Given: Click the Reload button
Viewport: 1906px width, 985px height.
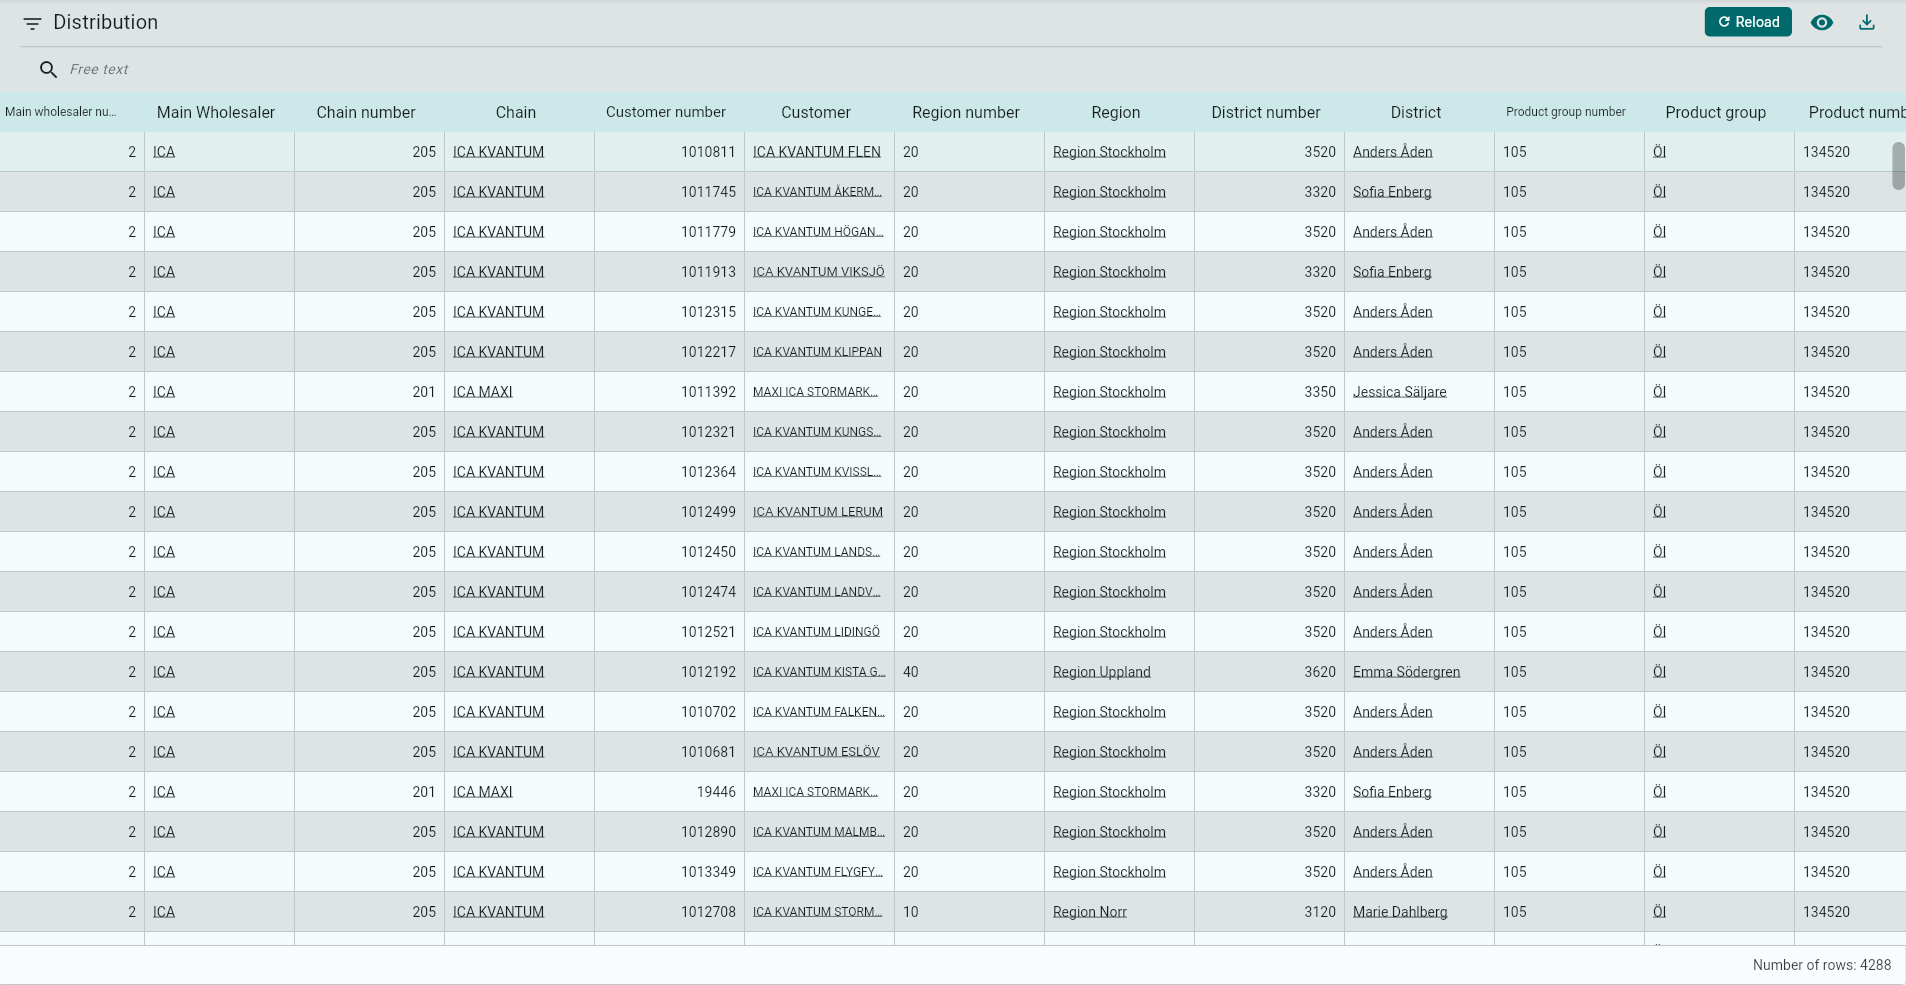Looking at the screenshot, I should pos(1748,22).
